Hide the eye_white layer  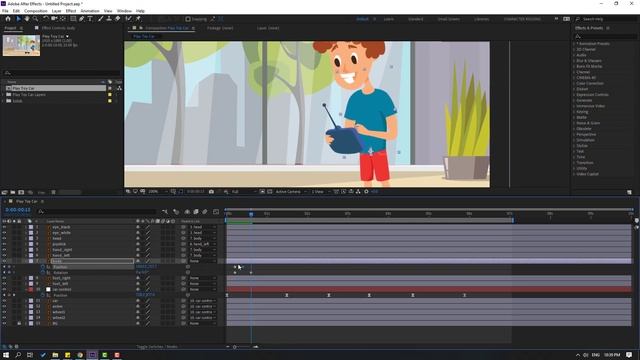click(4, 233)
